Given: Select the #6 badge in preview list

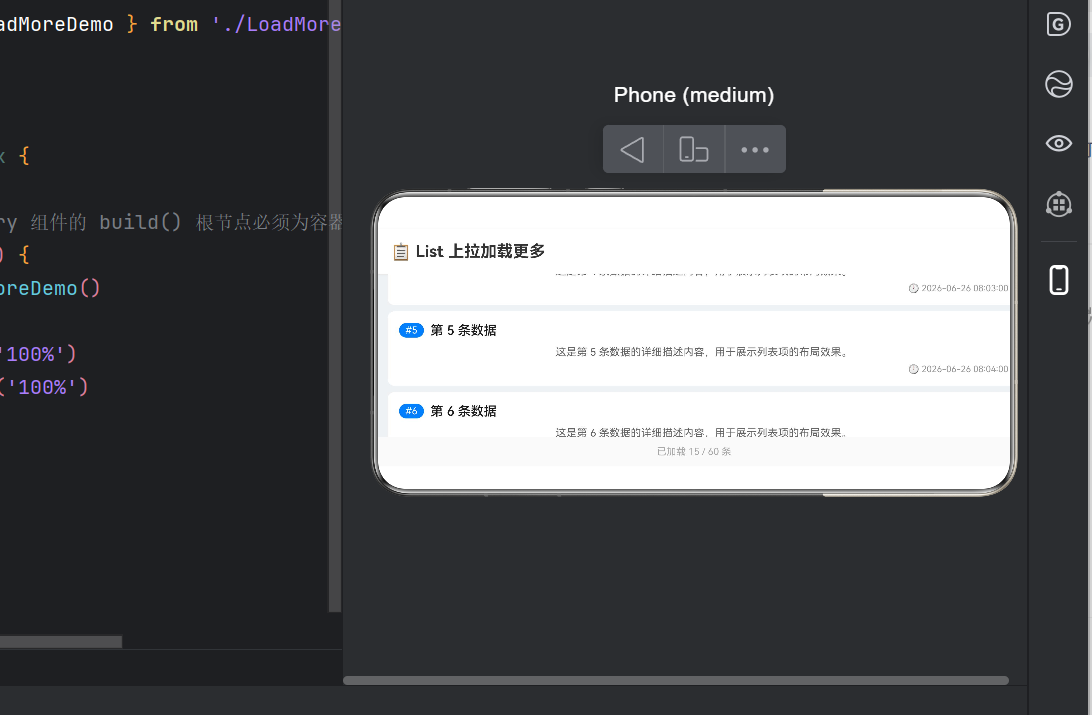Looking at the screenshot, I should click(x=411, y=411).
